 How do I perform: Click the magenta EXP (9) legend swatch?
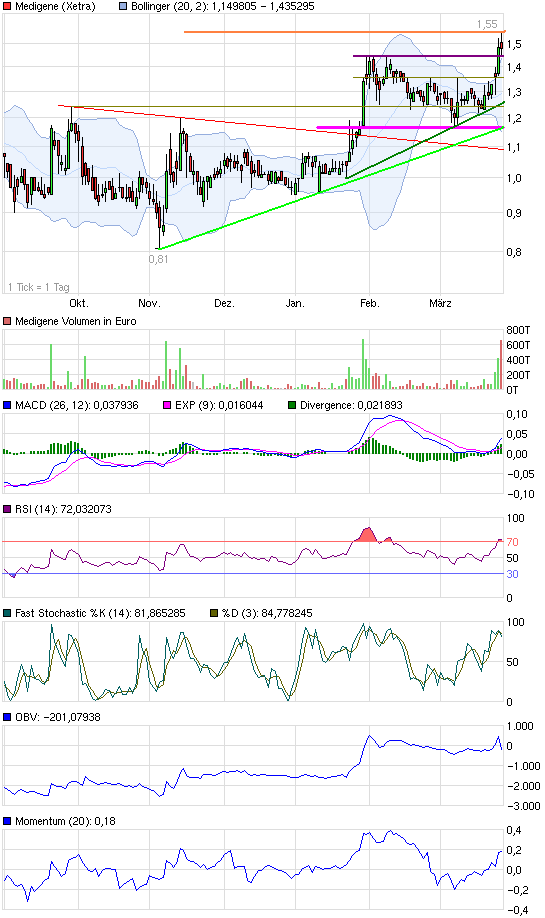pyautogui.click(x=167, y=405)
